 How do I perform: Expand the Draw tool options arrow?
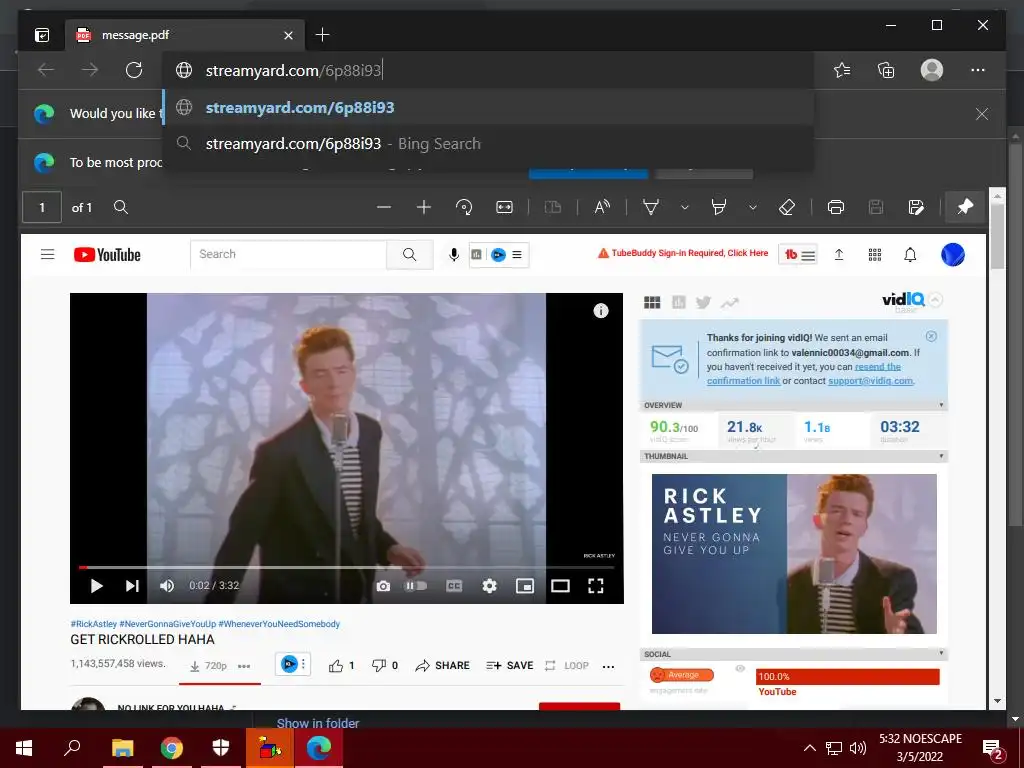(684, 208)
